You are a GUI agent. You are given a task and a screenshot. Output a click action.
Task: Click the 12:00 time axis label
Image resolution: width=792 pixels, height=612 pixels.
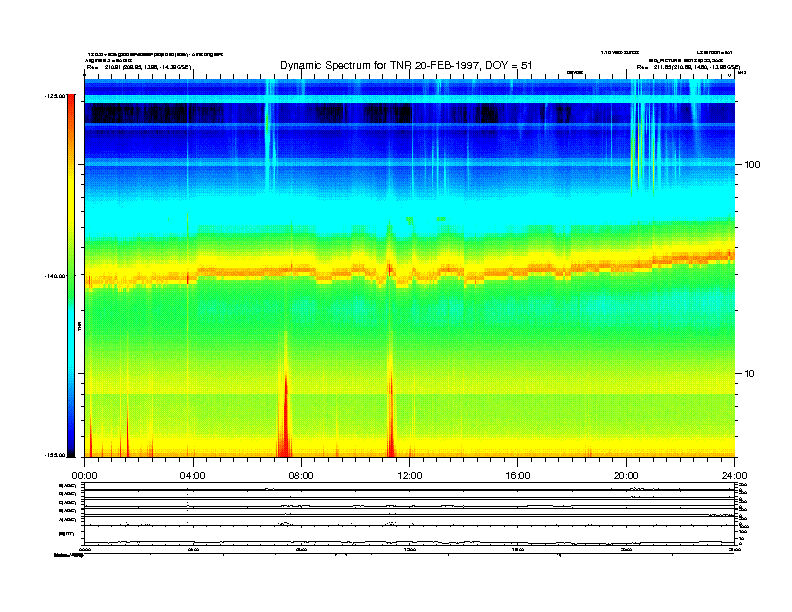[x=410, y=475]
